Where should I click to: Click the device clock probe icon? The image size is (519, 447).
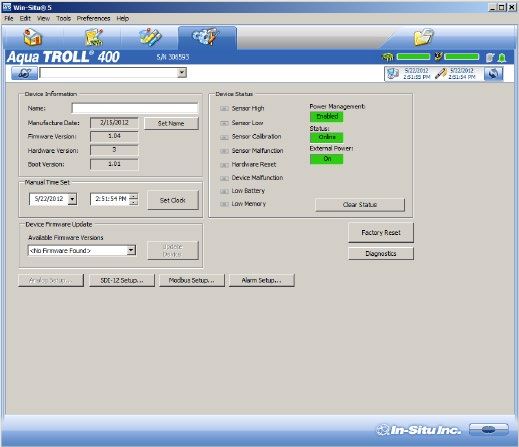(x=440, y=73)
